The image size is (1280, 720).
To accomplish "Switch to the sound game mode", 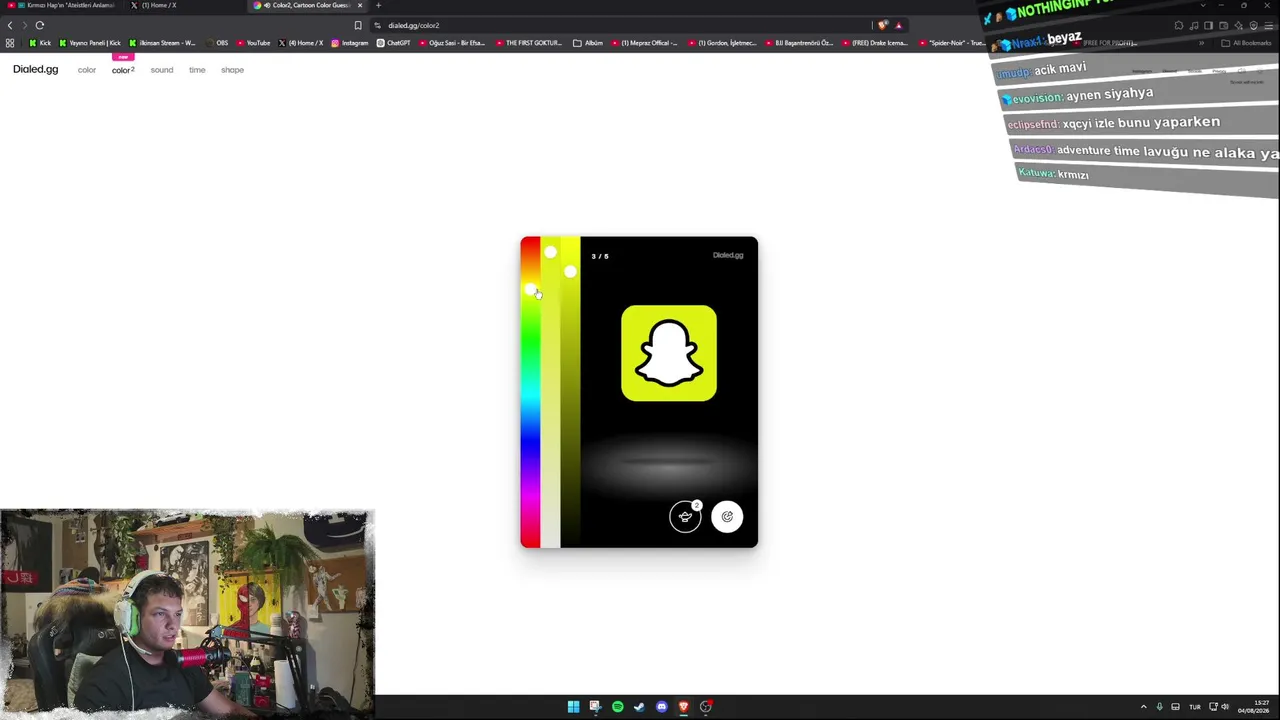I will coord(162,70).
